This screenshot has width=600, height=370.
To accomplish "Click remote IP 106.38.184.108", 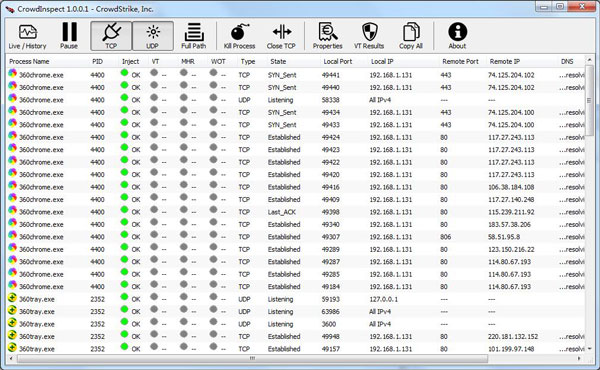I will (511, 187).
